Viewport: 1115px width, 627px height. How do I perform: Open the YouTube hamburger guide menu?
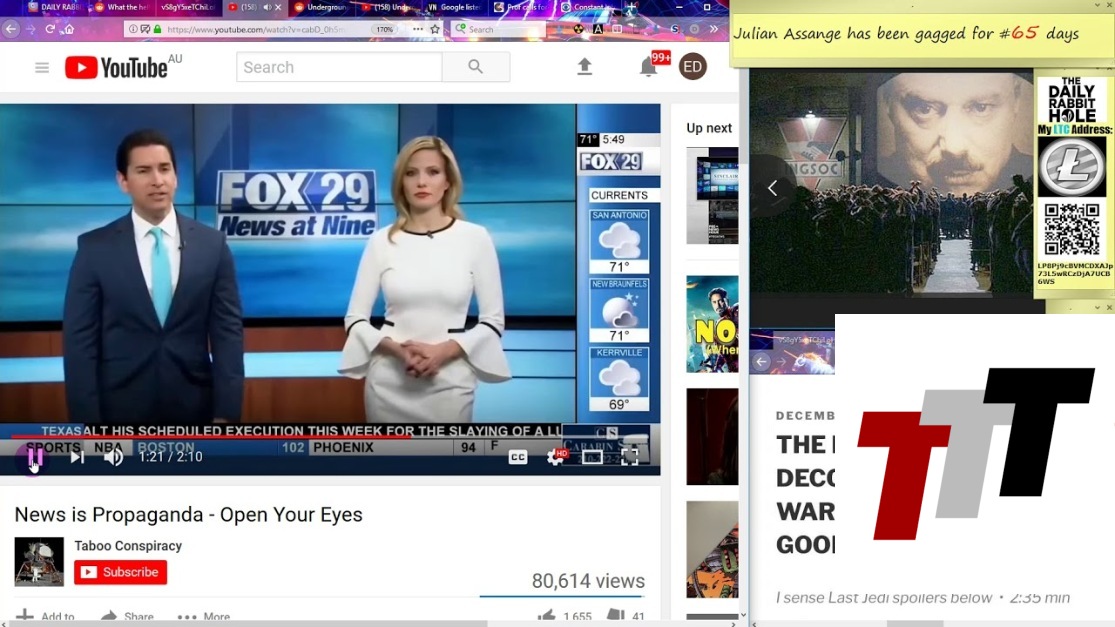click(42, 68)
